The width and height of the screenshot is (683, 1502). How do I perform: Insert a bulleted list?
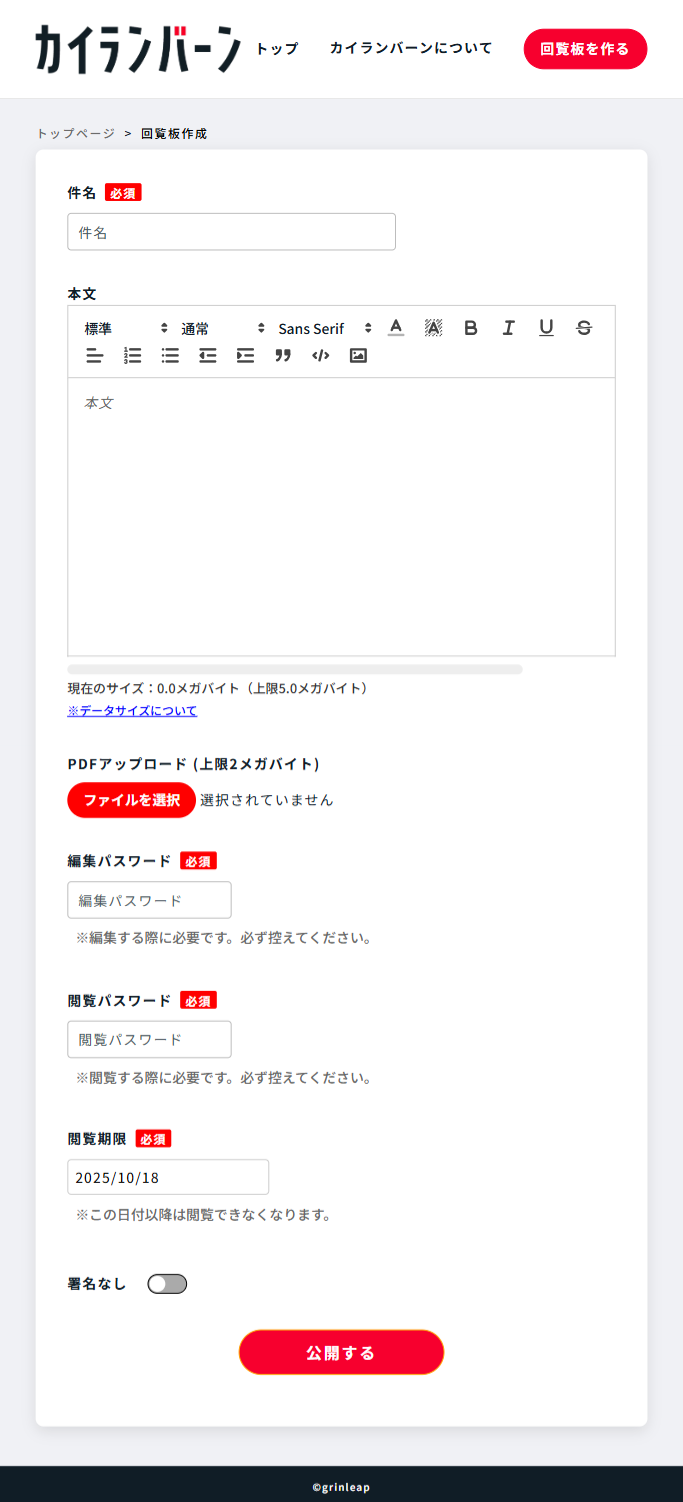click(170, 355)
